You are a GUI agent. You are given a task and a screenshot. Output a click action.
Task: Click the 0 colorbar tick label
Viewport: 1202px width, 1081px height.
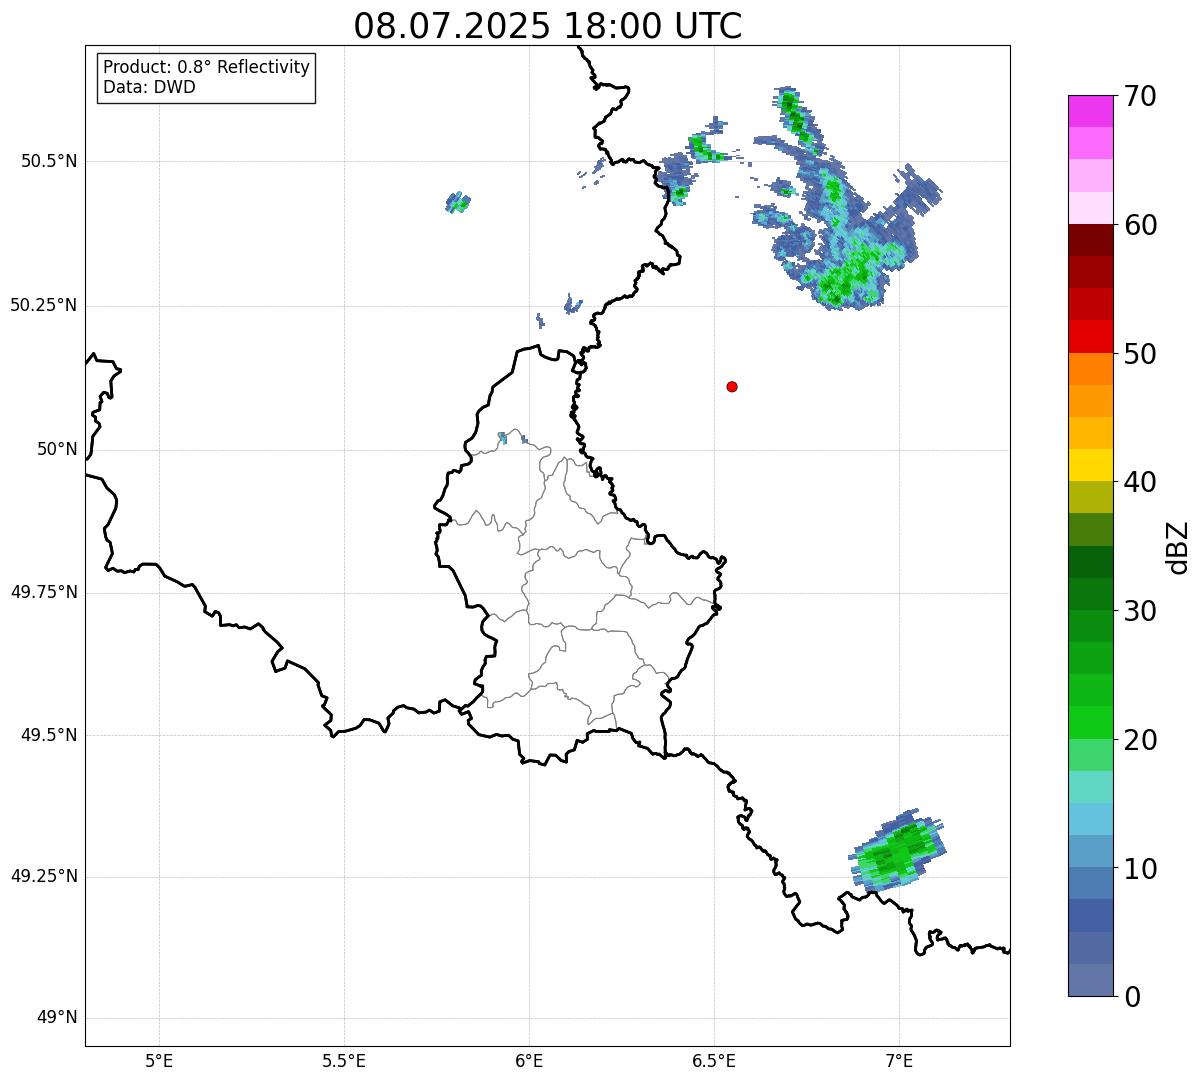coord(1131,997)
